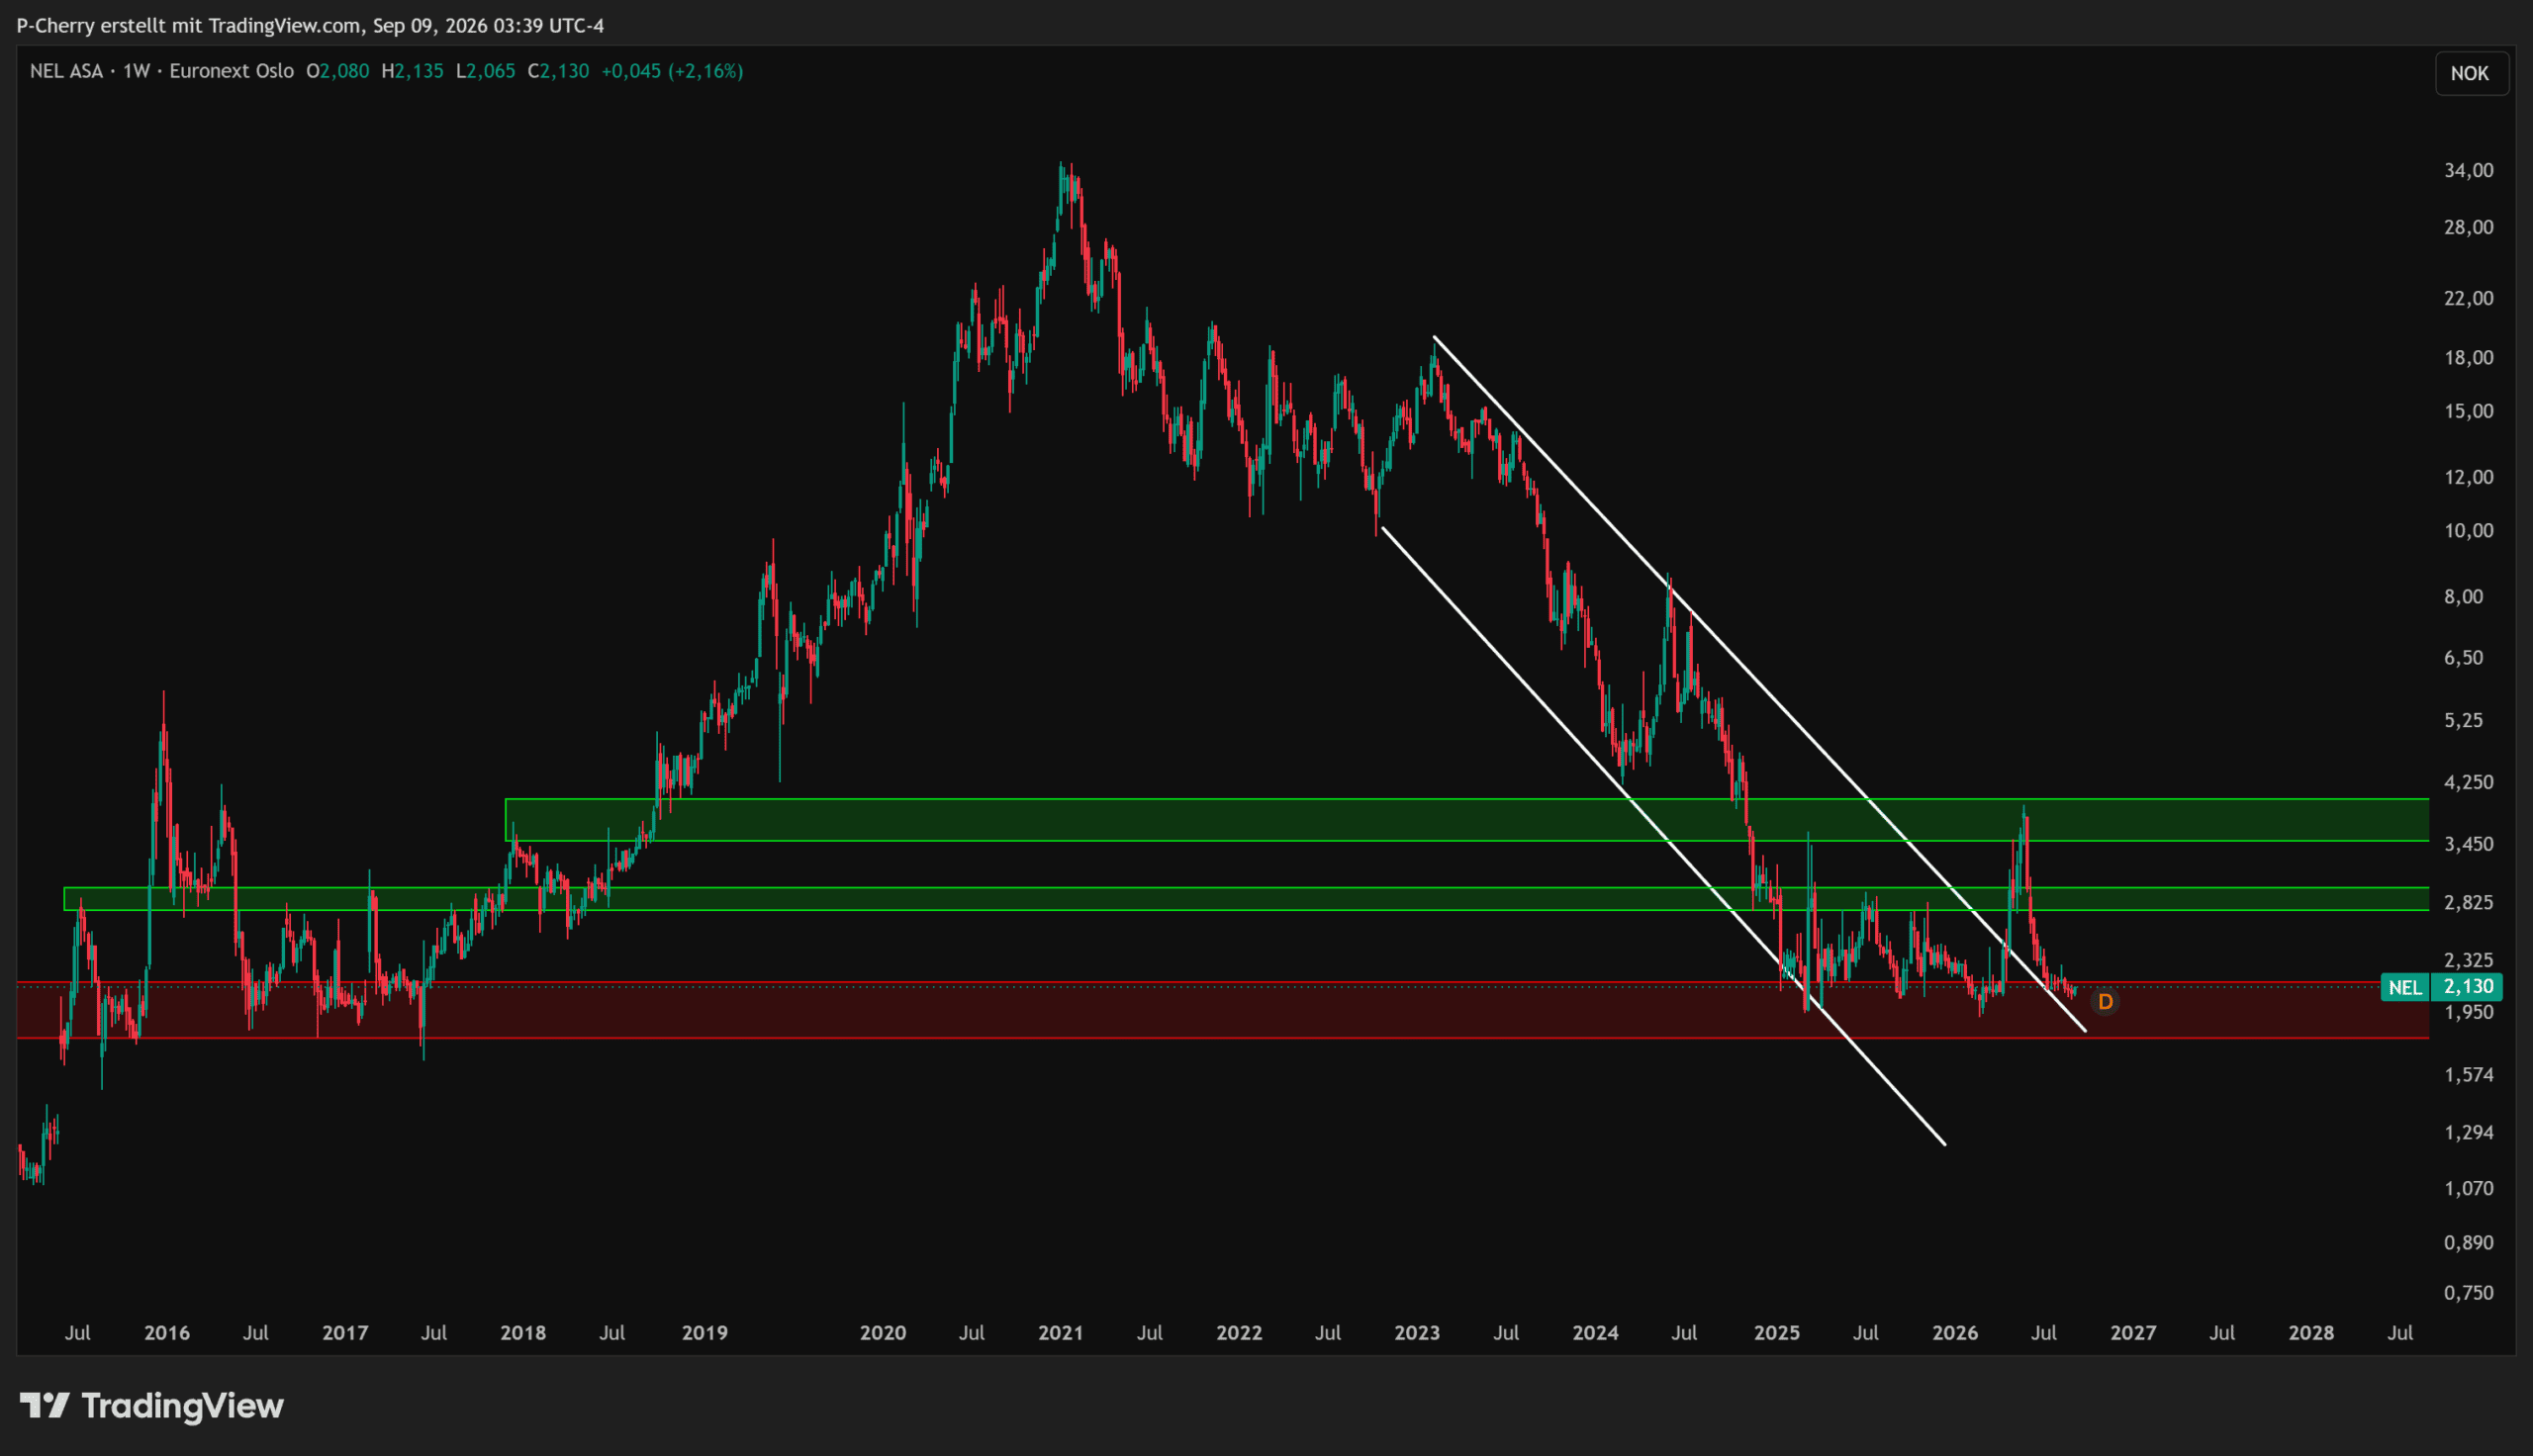
Task: Click the 10,00 price scale label
Action: coord(2469,531)
